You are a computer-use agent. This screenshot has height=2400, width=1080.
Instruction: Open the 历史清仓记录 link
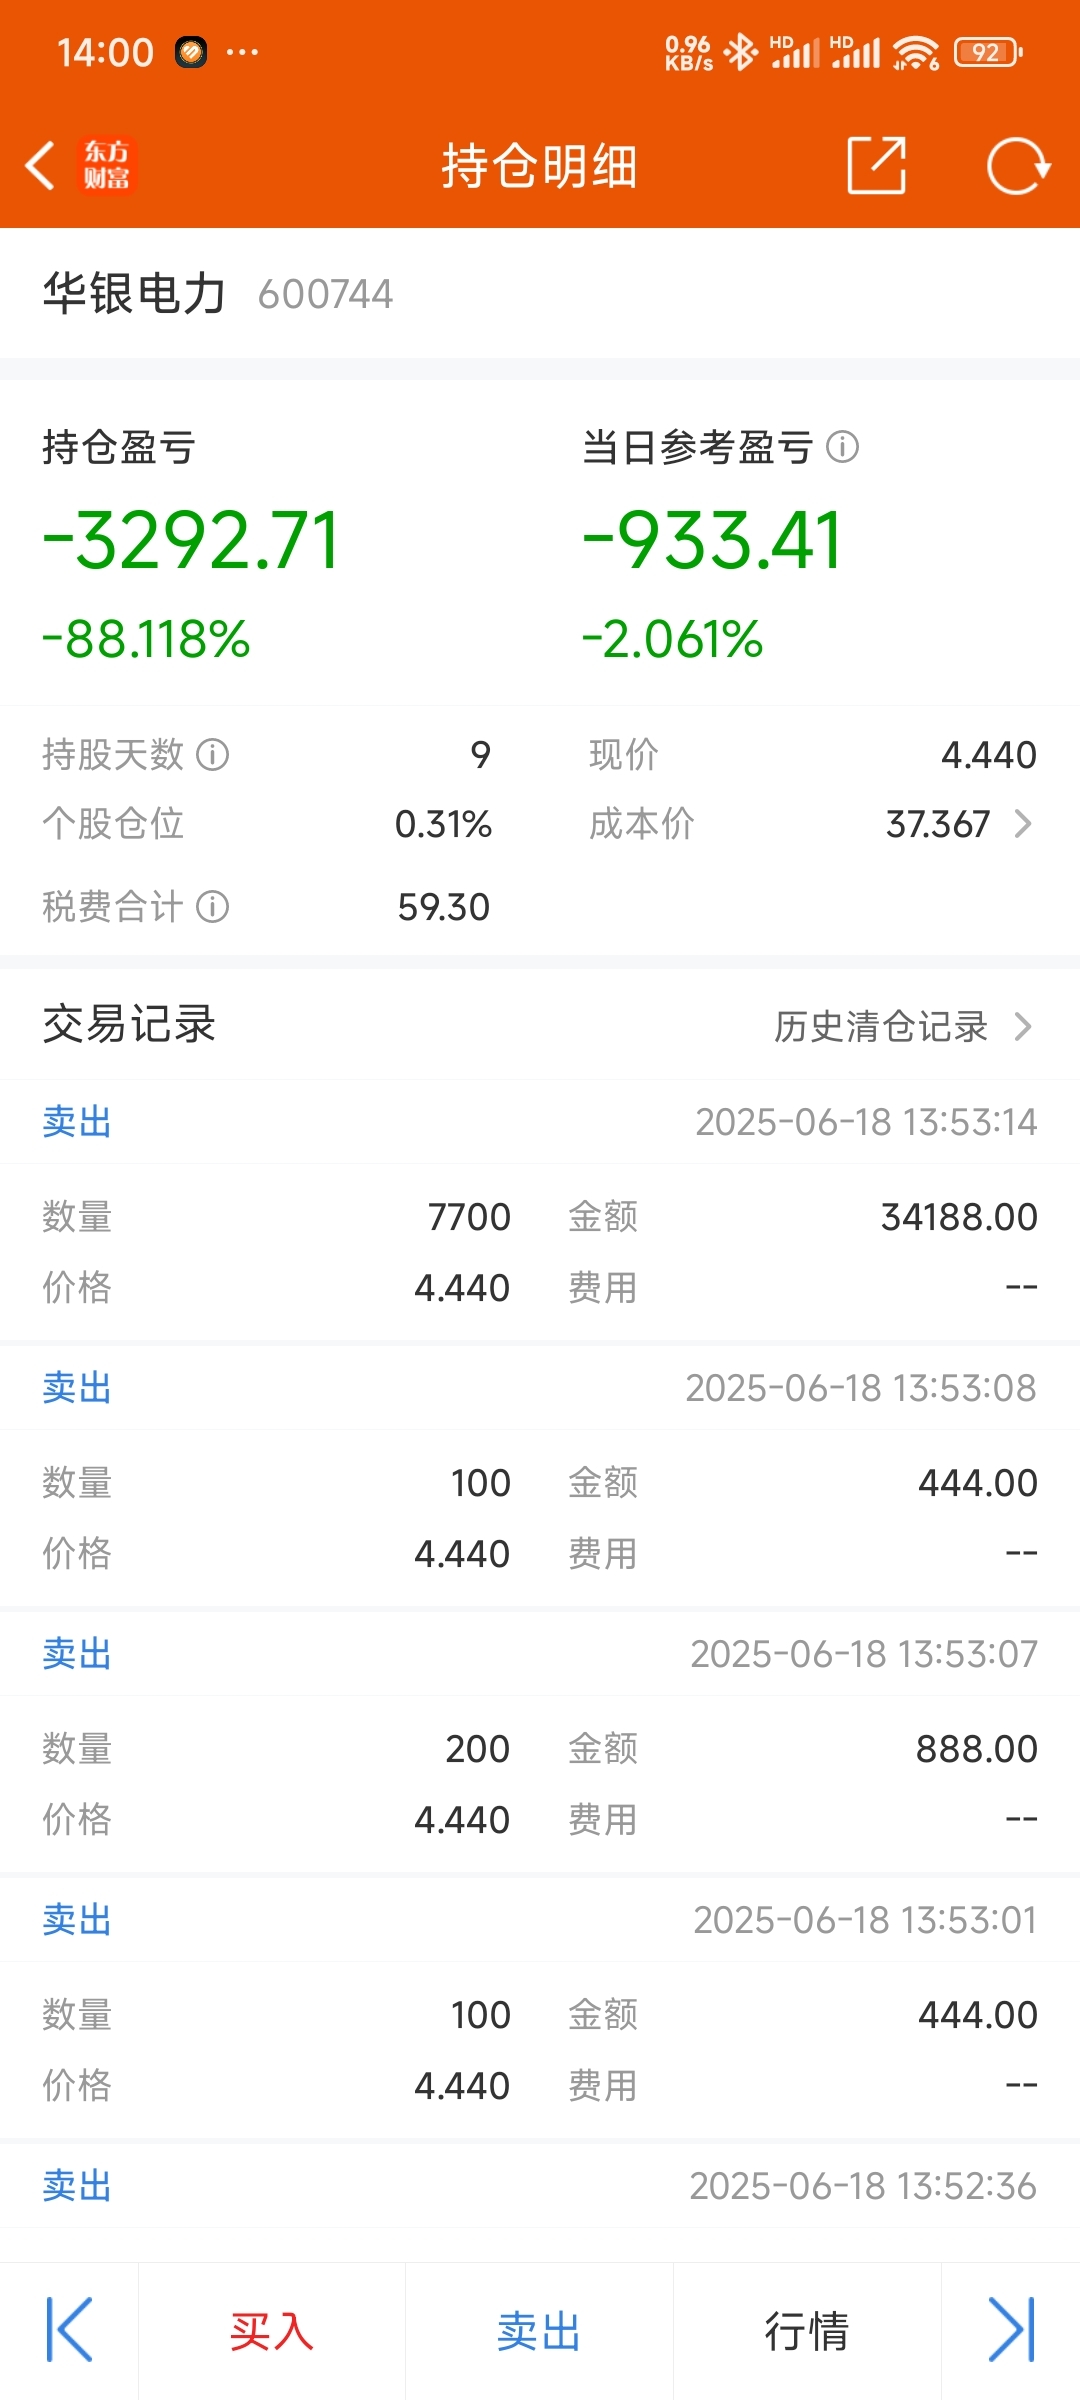881,1026
